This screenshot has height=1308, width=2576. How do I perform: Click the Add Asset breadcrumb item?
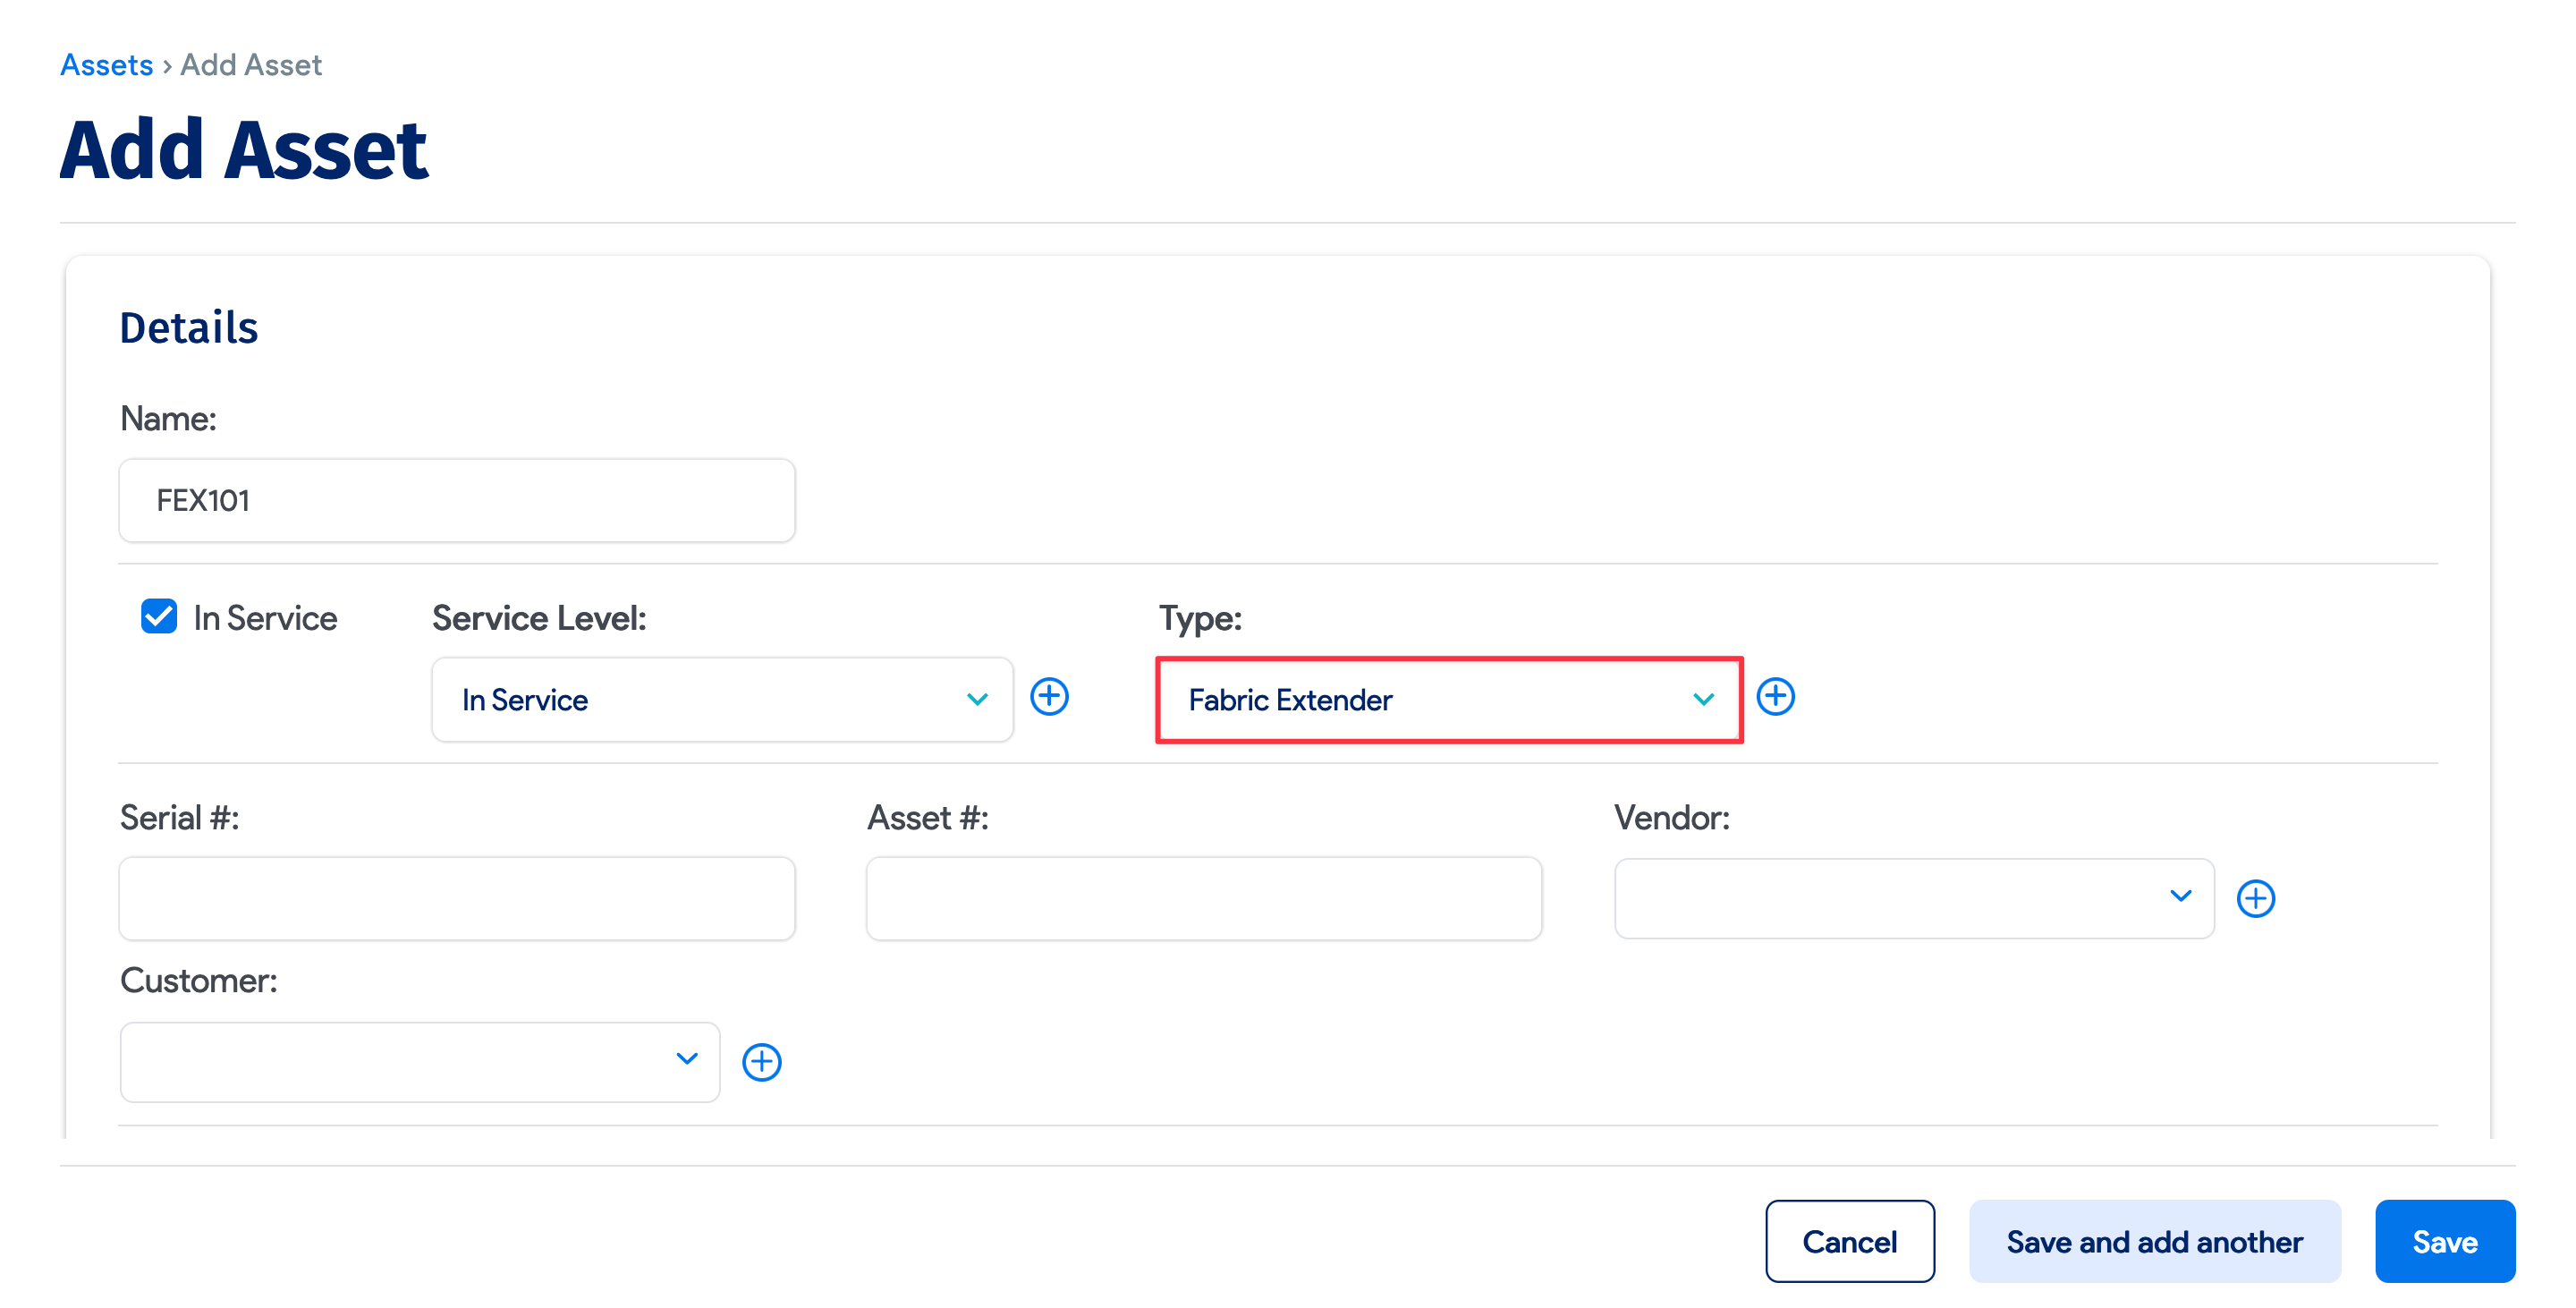pos(251,64)
